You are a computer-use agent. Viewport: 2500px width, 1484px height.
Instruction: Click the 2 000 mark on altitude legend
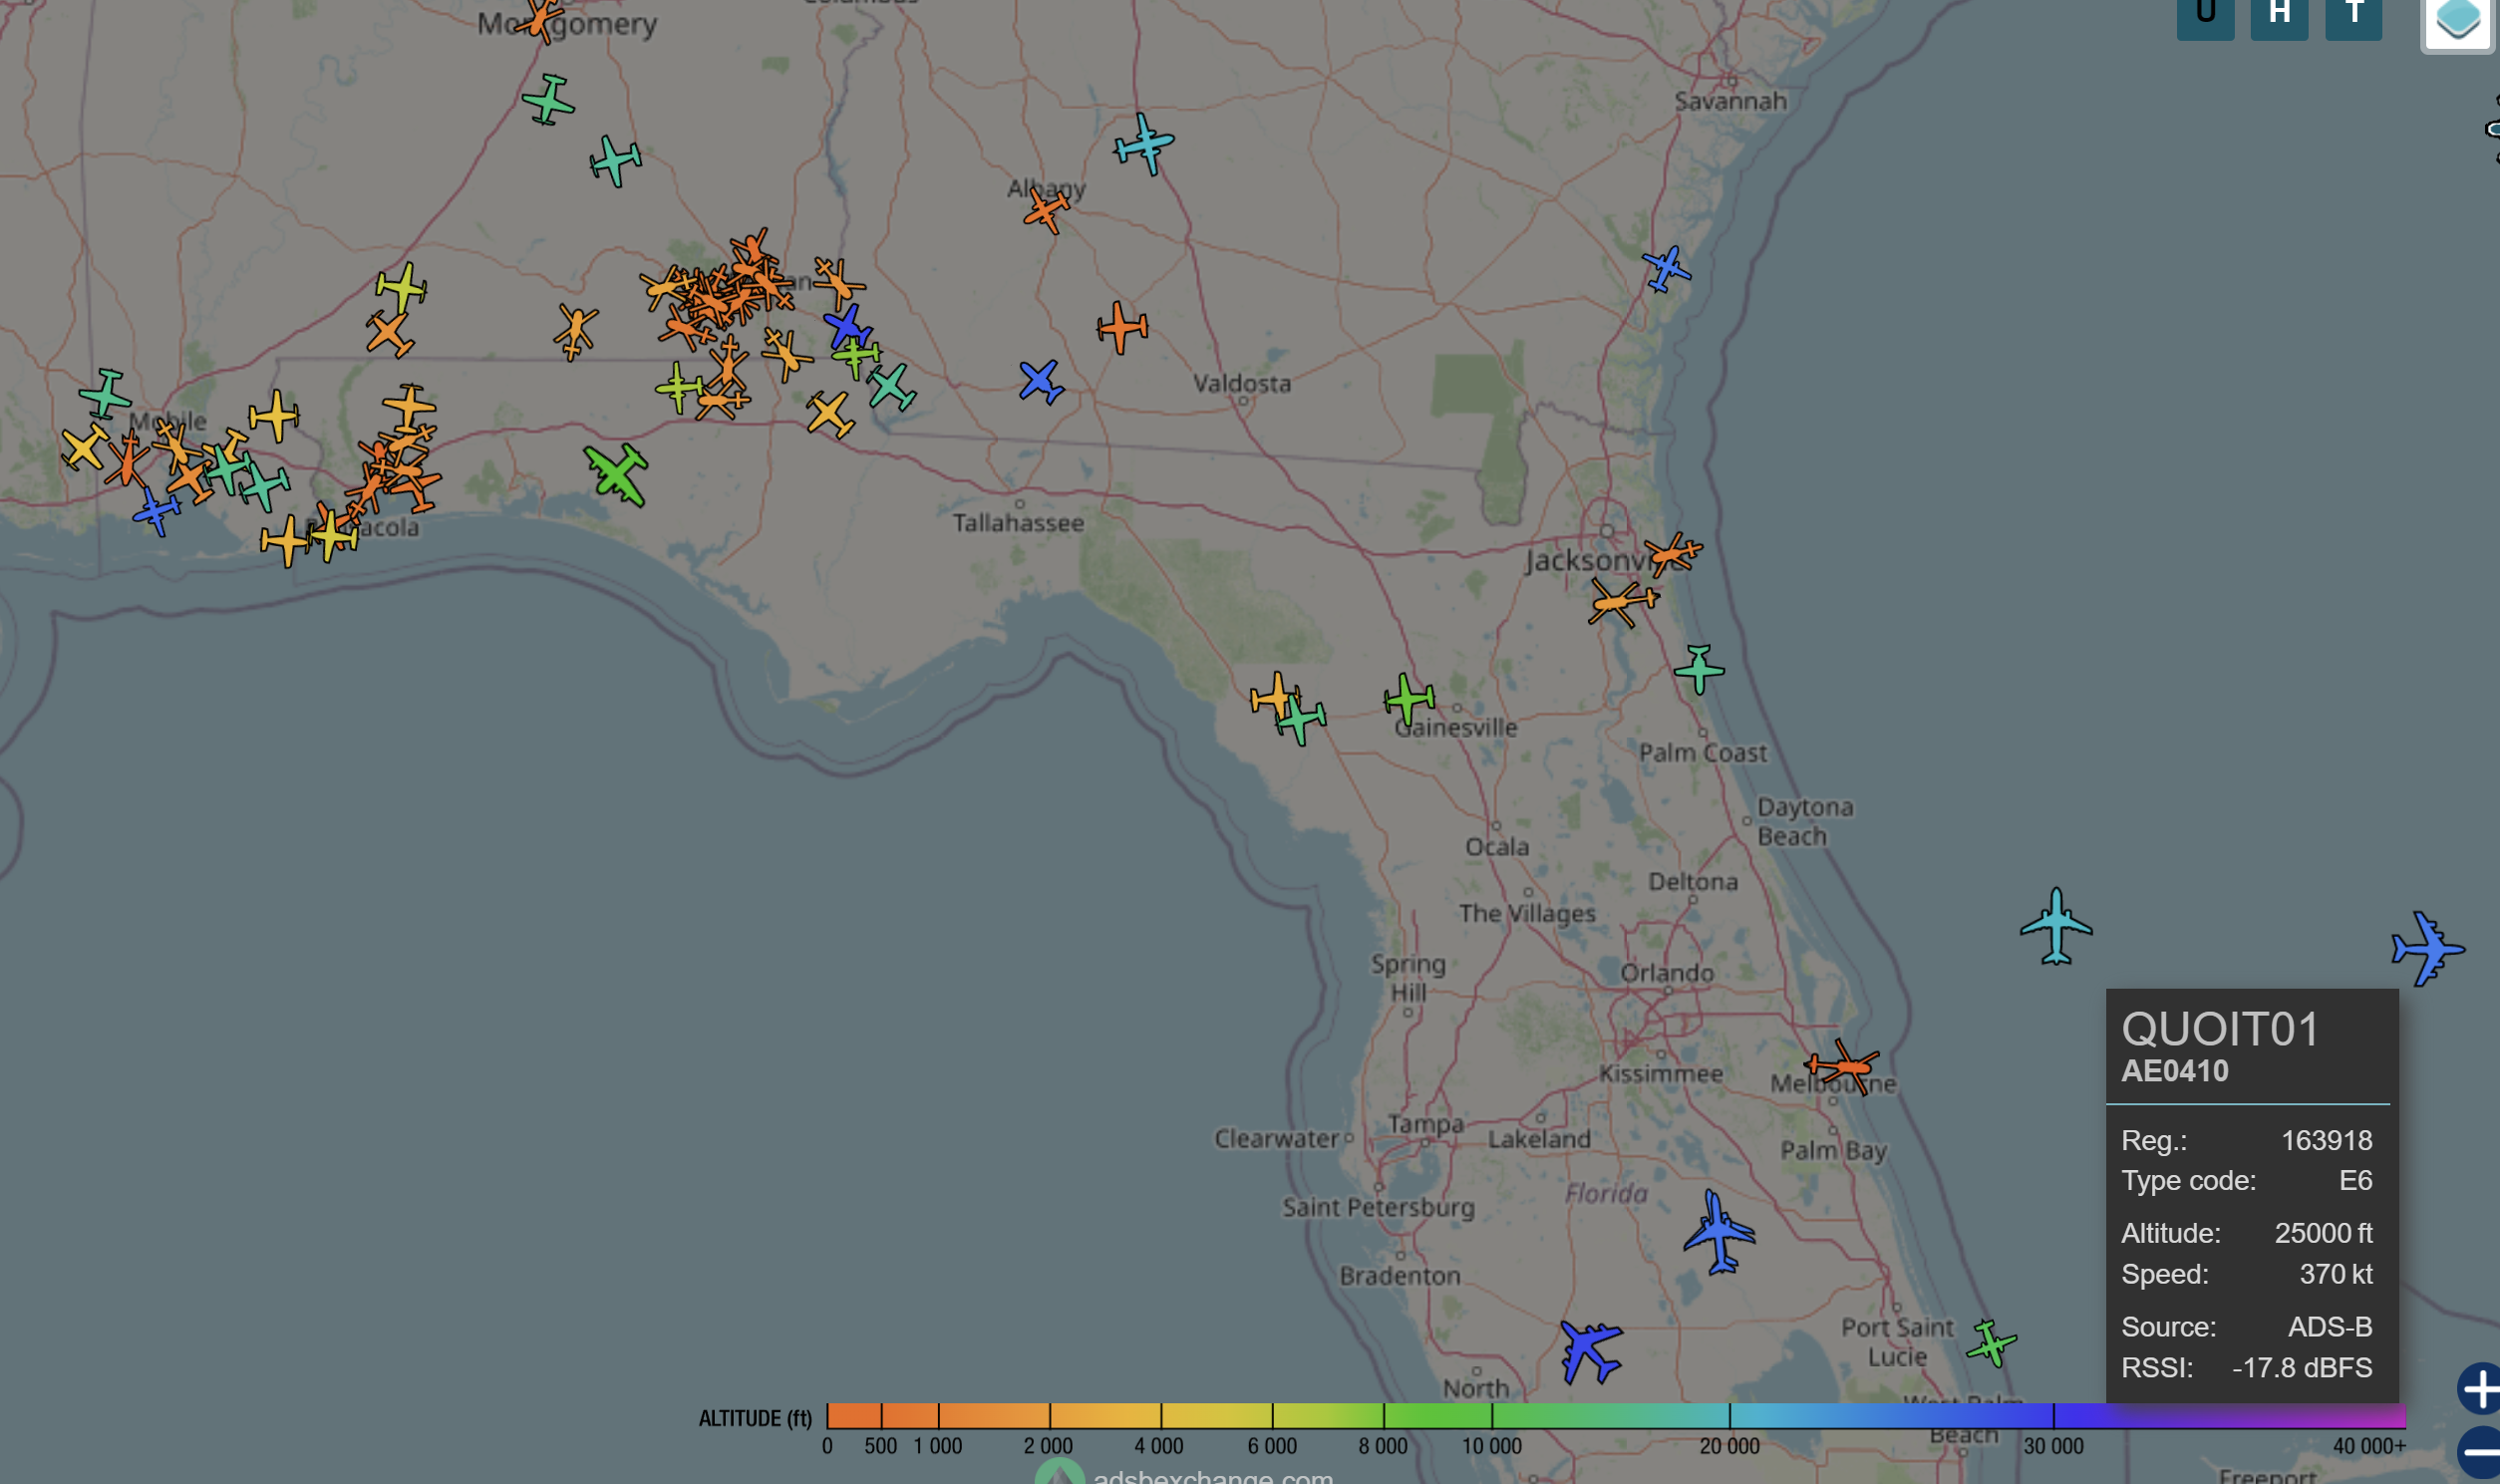coord(1048,1446)
